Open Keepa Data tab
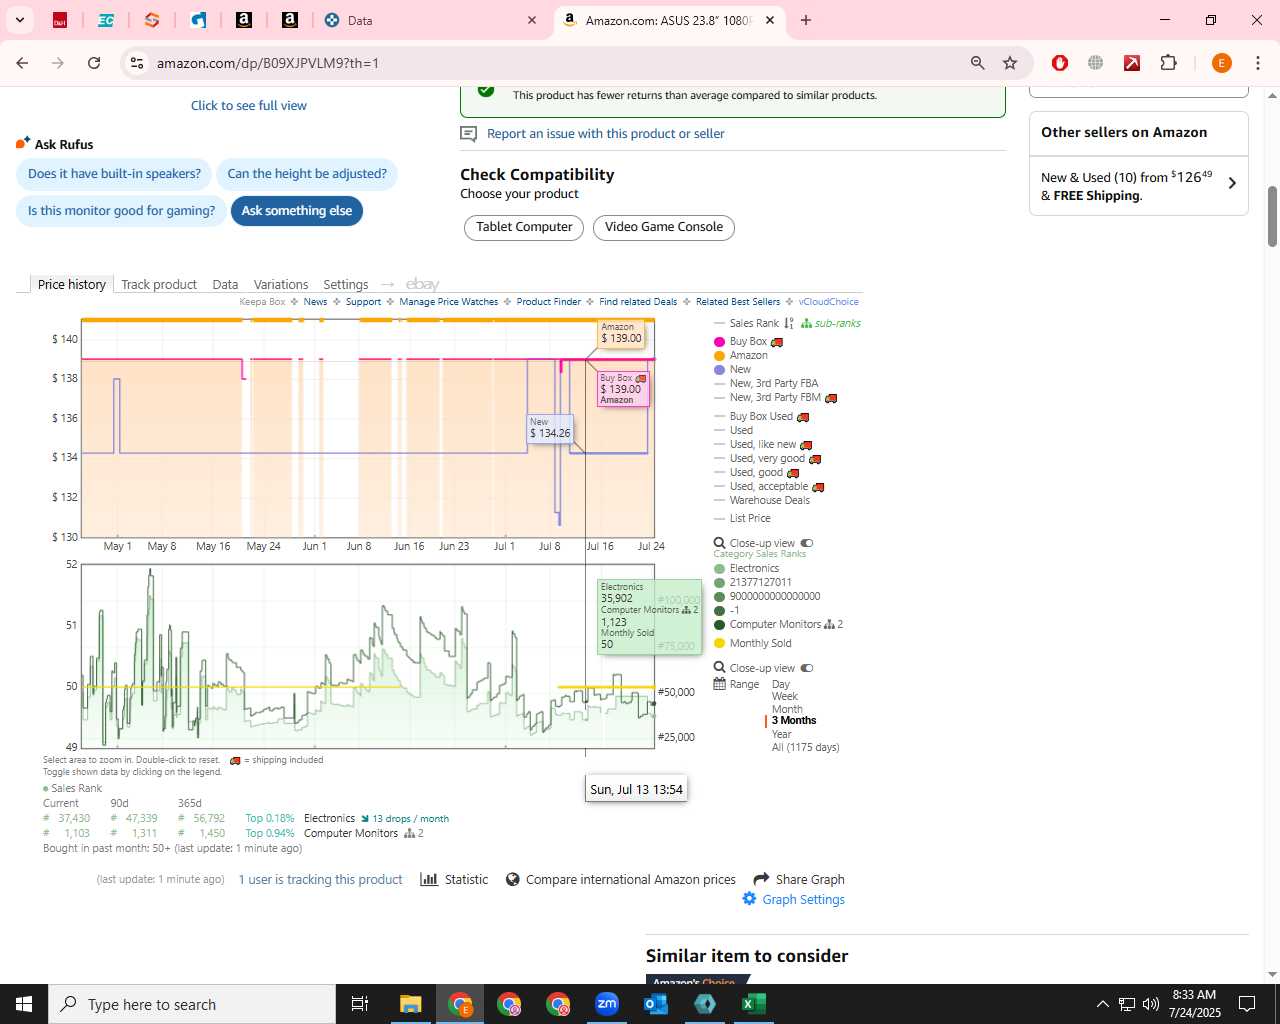 pos(225,284)
